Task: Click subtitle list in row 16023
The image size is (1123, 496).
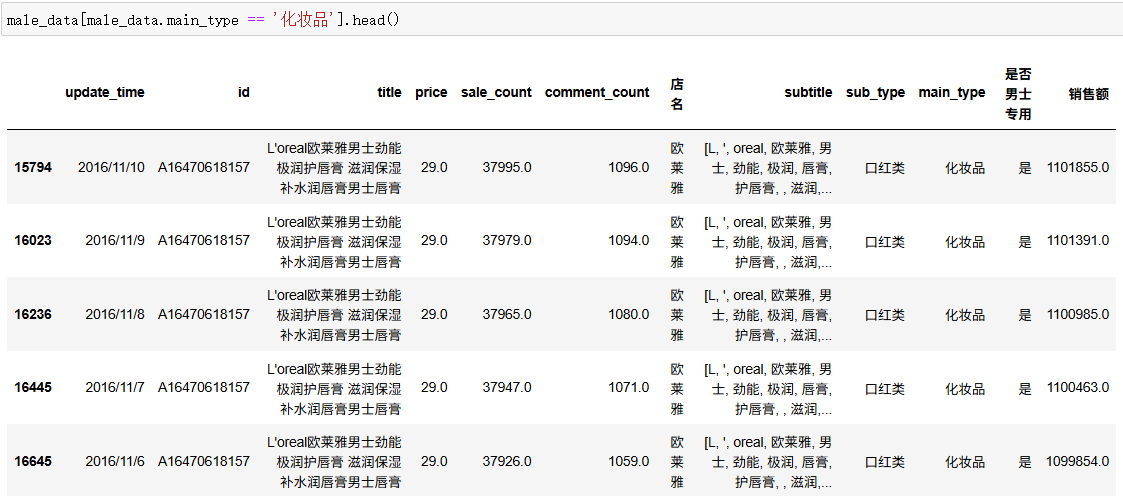Action: coord(768,241)
